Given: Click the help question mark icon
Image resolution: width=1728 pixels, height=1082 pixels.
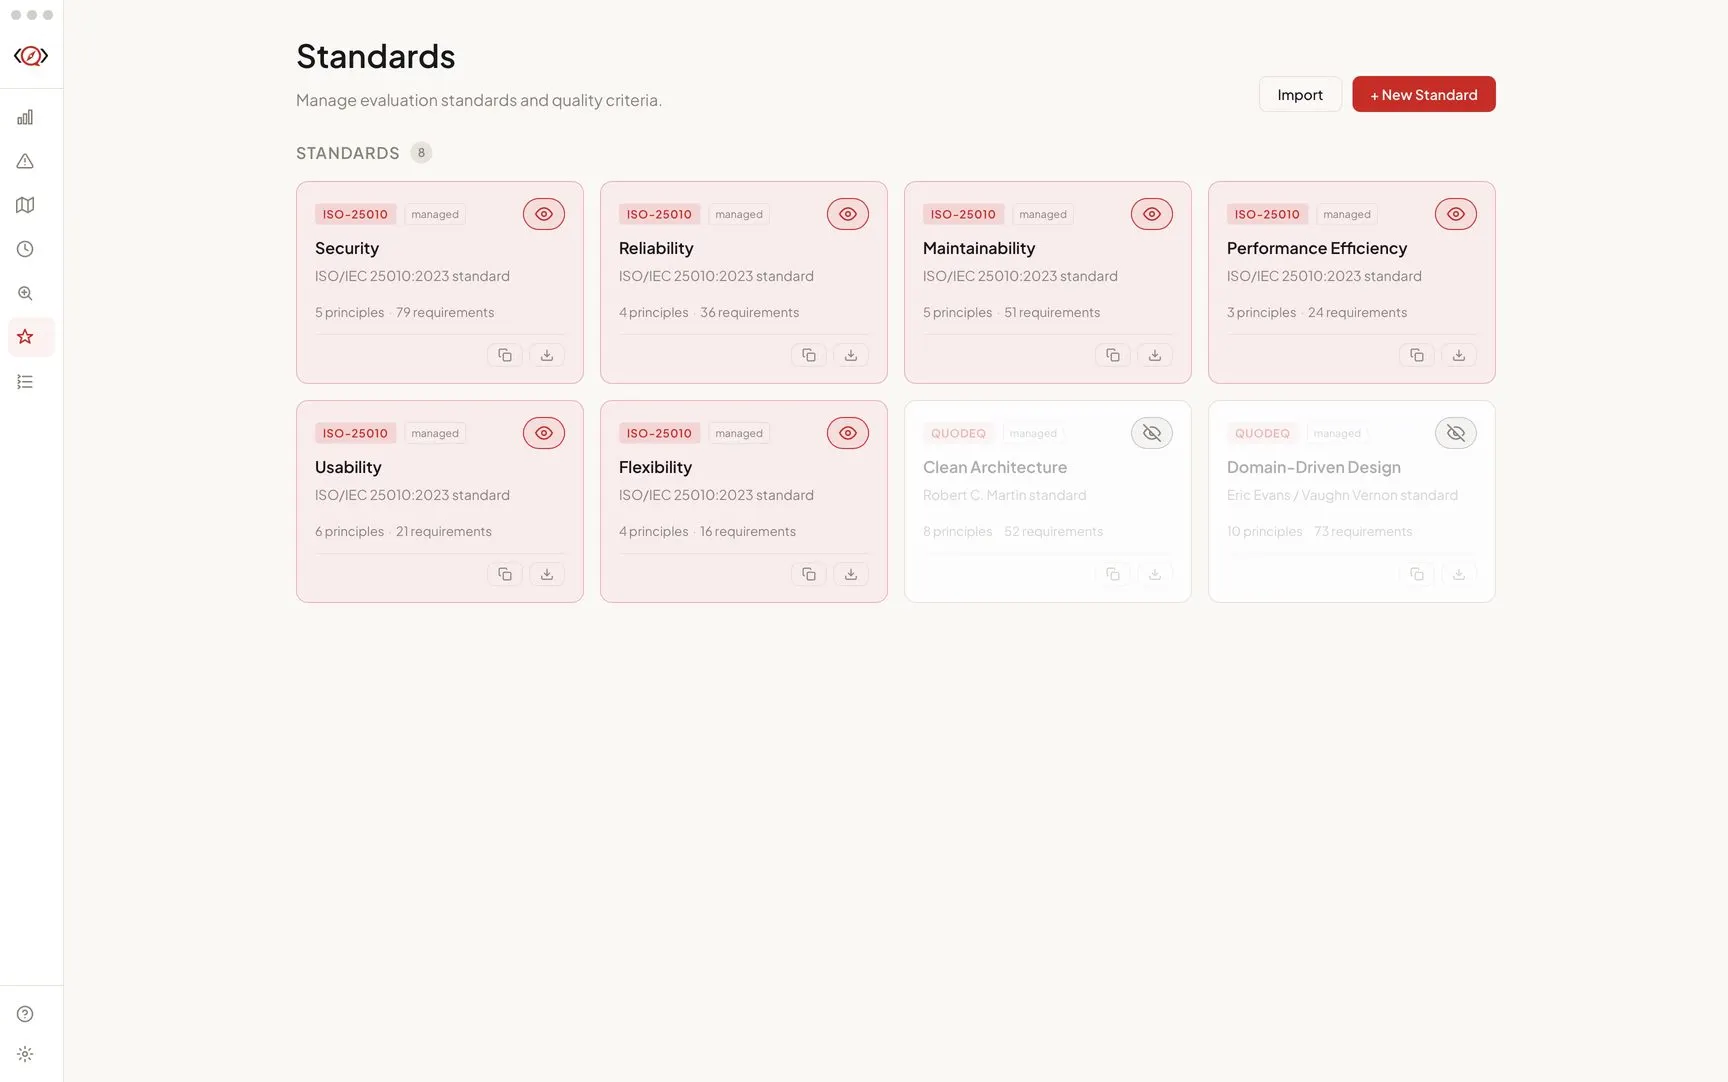Looking at the screenshot, I should 25,1014.
